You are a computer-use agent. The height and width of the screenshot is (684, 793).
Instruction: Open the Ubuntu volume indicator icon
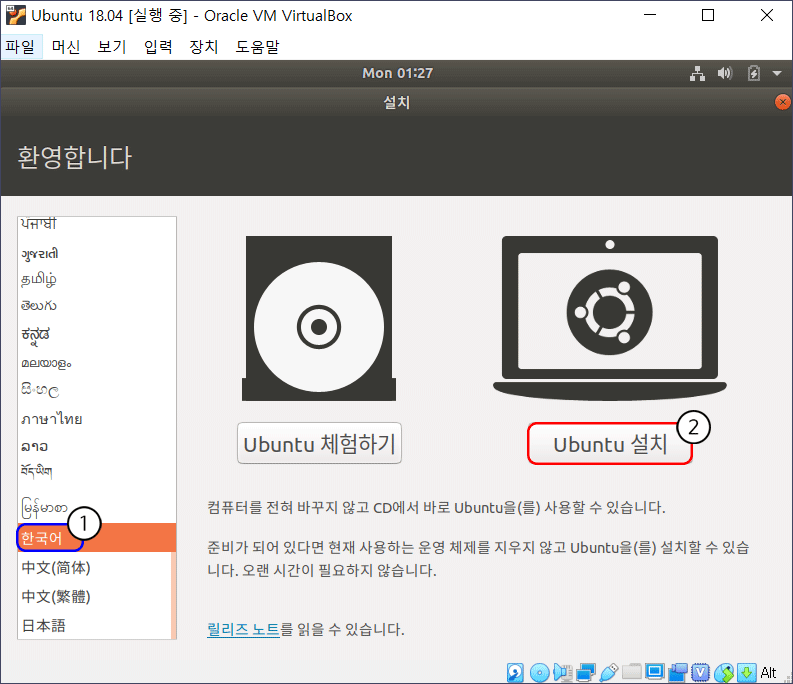pyautogui.click(x=725, y=73)
